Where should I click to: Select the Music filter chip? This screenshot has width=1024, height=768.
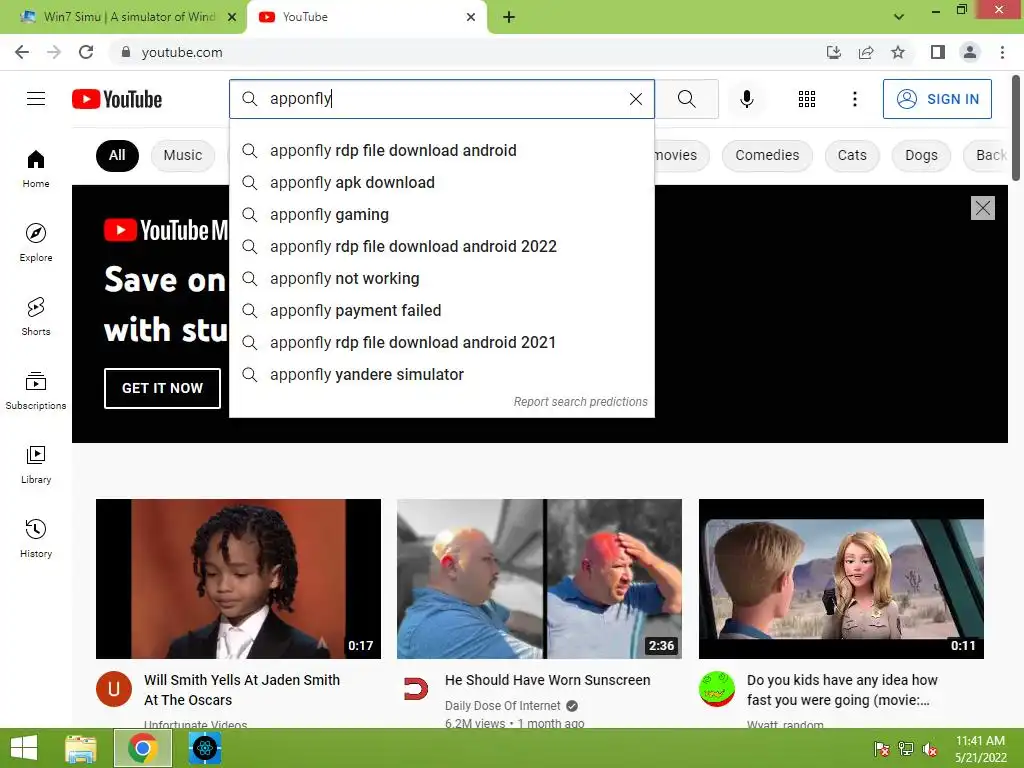click(x=183, y=155)
